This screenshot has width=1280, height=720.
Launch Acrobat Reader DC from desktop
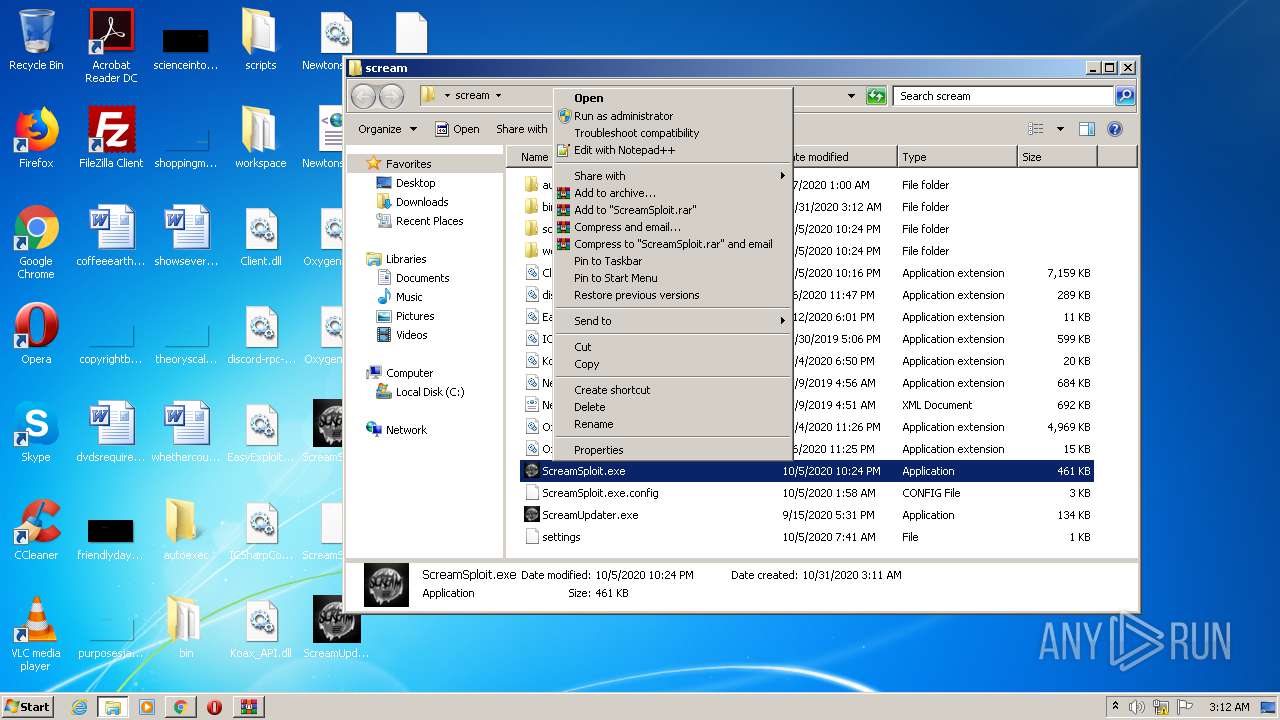111,45
